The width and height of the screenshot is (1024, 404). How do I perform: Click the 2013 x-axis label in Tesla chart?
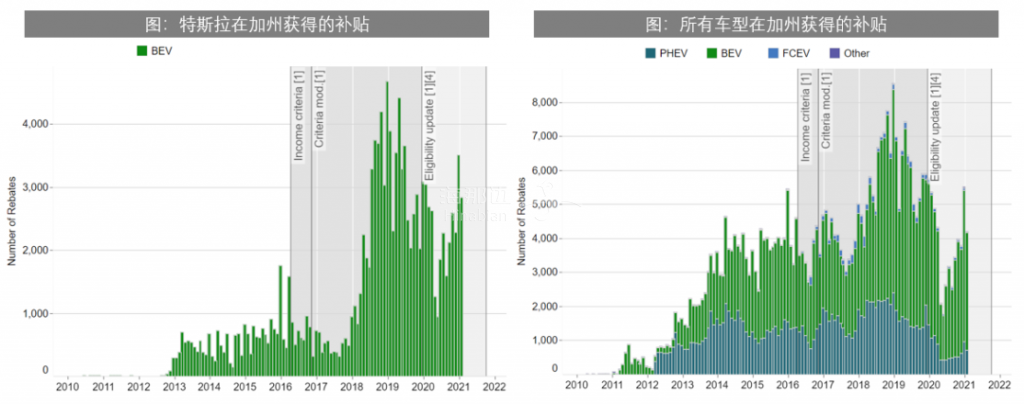tap(174, 387)
